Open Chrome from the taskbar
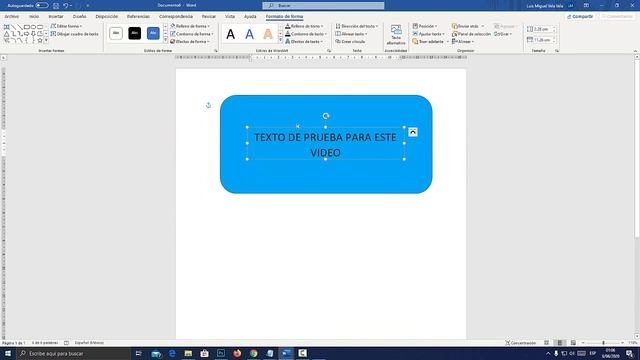 coord(253,353)
